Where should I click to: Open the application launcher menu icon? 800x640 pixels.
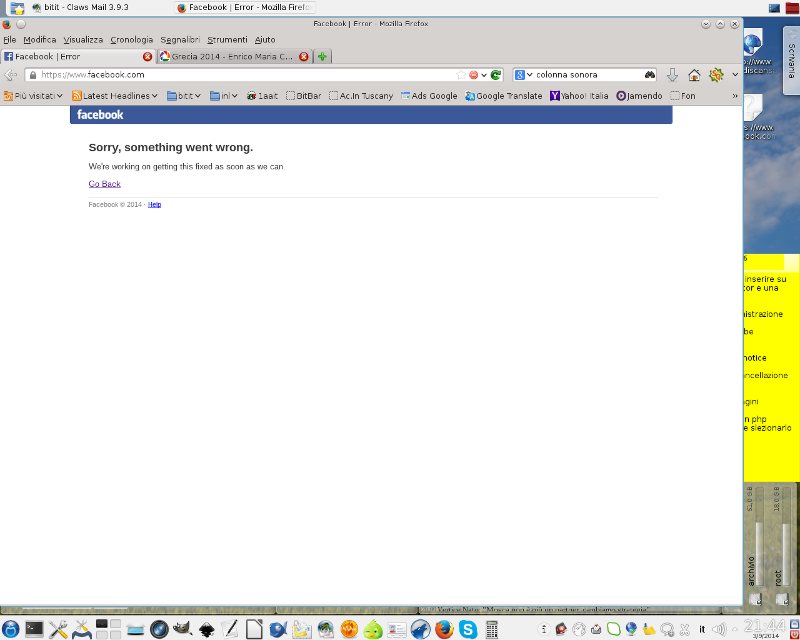(x=10, y=629)
